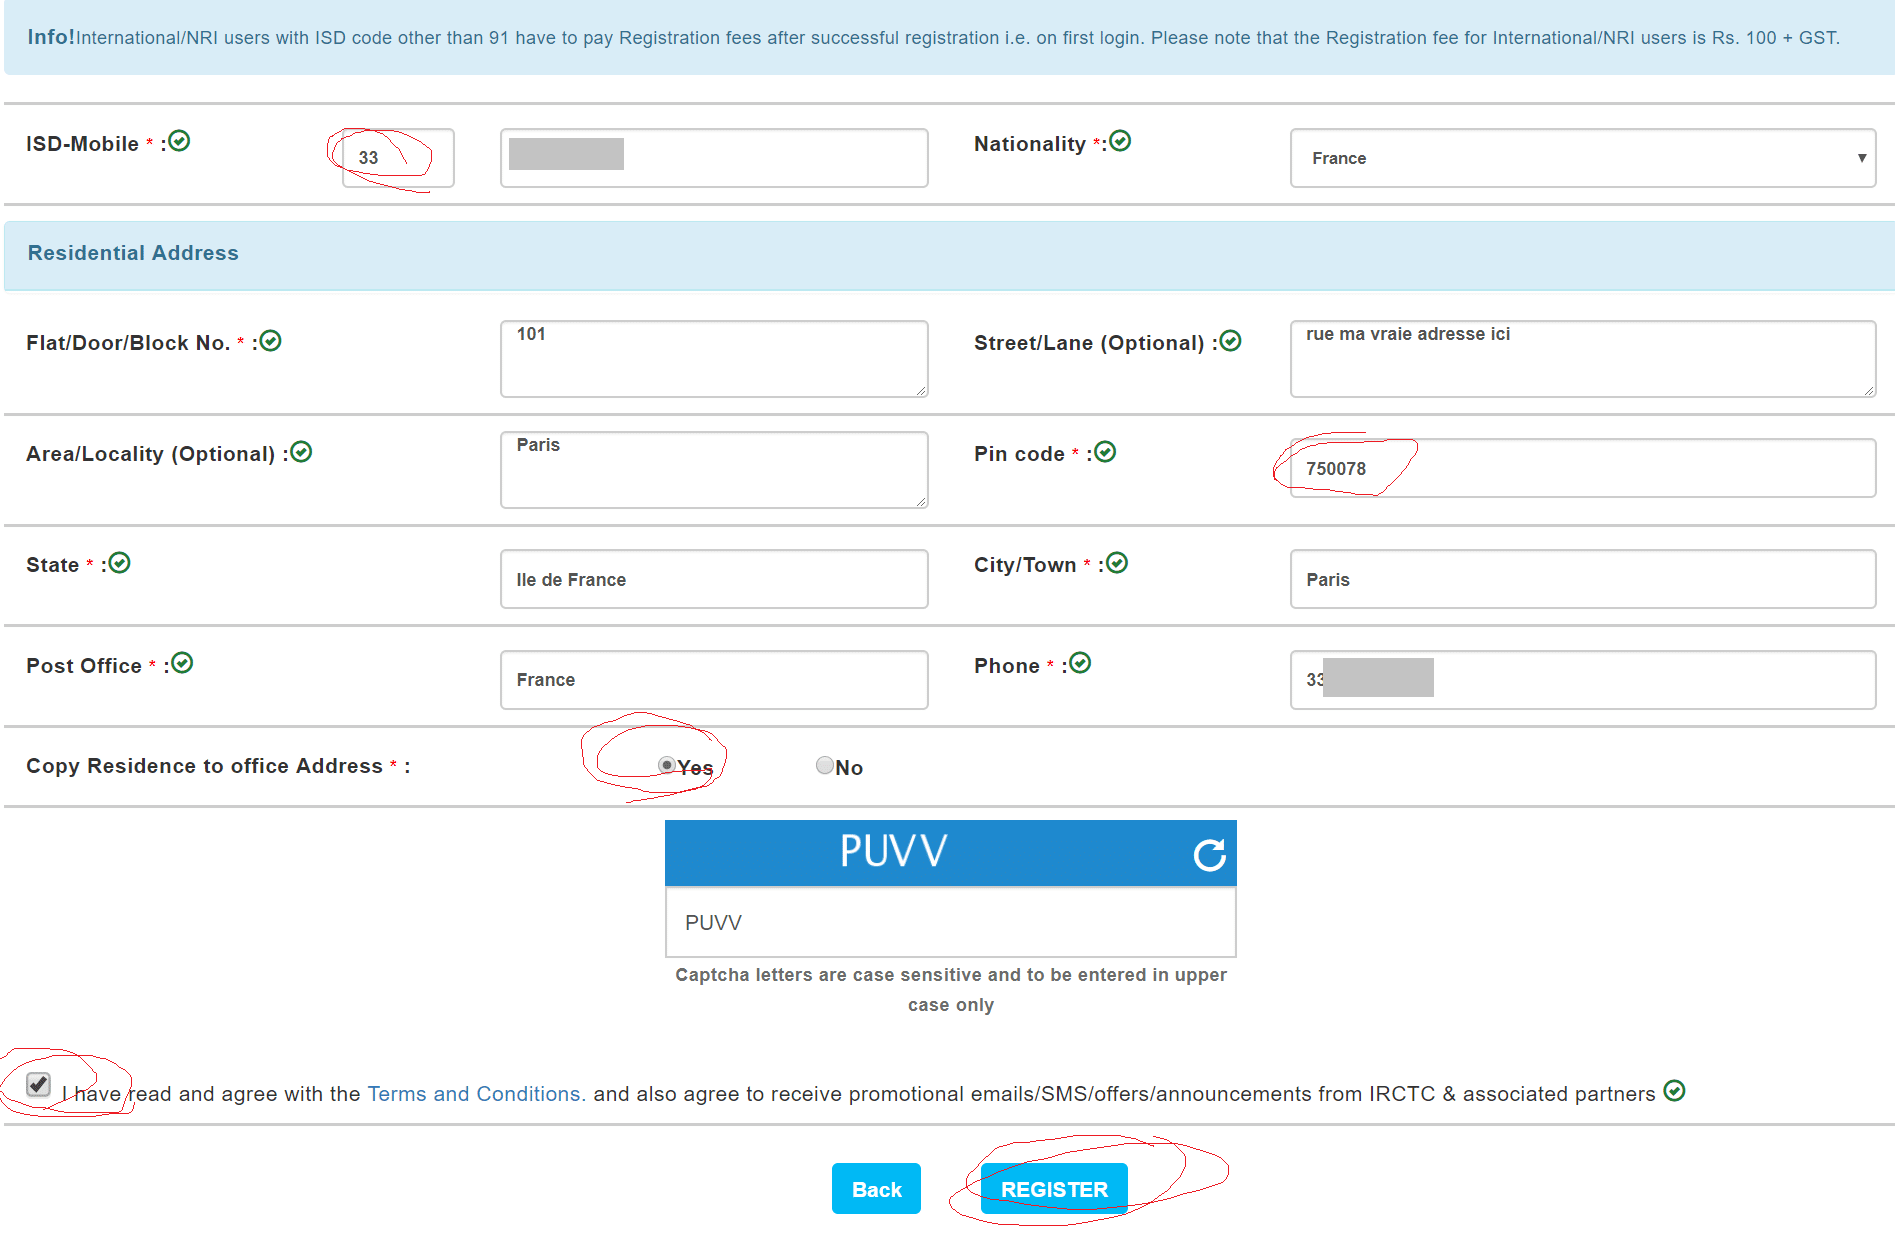Viewport: 1895px width, 1233px height.
Task: Click the Pin code field with 750078
Action: click(x=1582, y=468)
